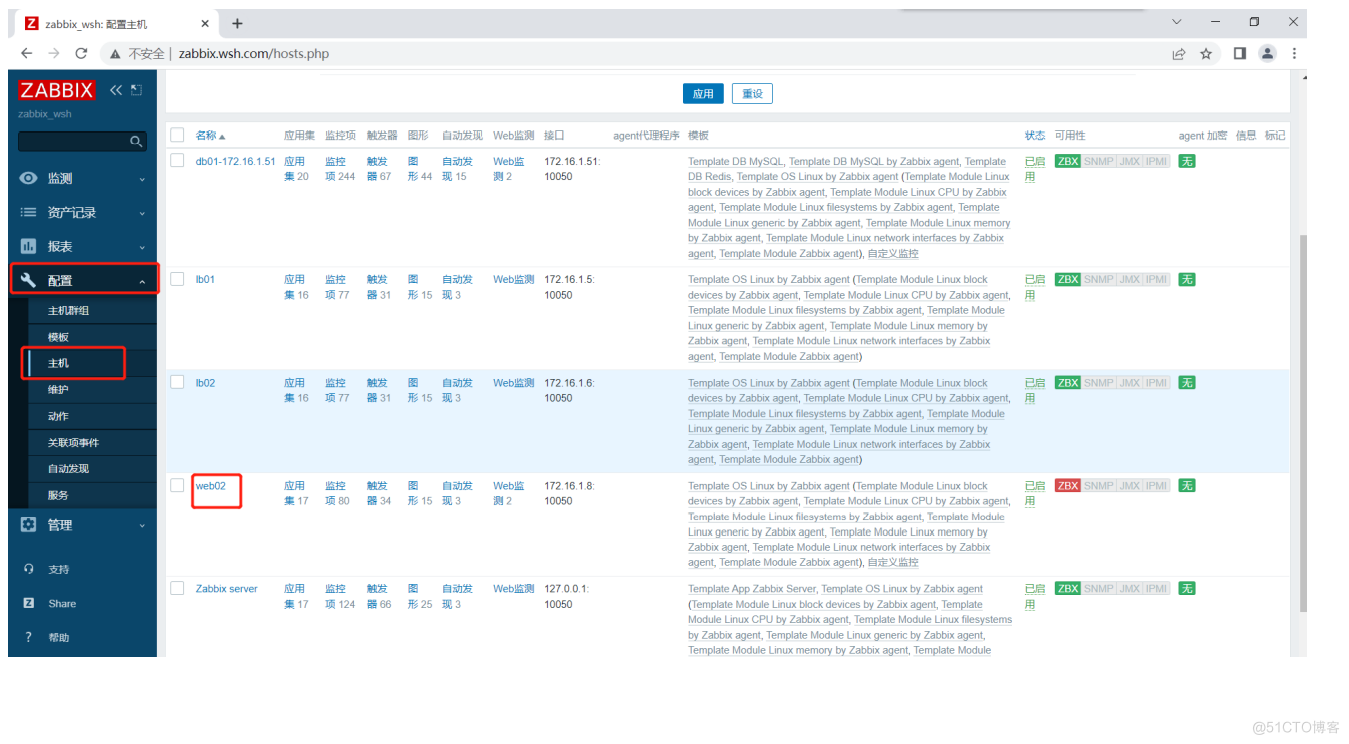Open 监控项 244 for db01-172.16.1.51

tap(340, 169)
